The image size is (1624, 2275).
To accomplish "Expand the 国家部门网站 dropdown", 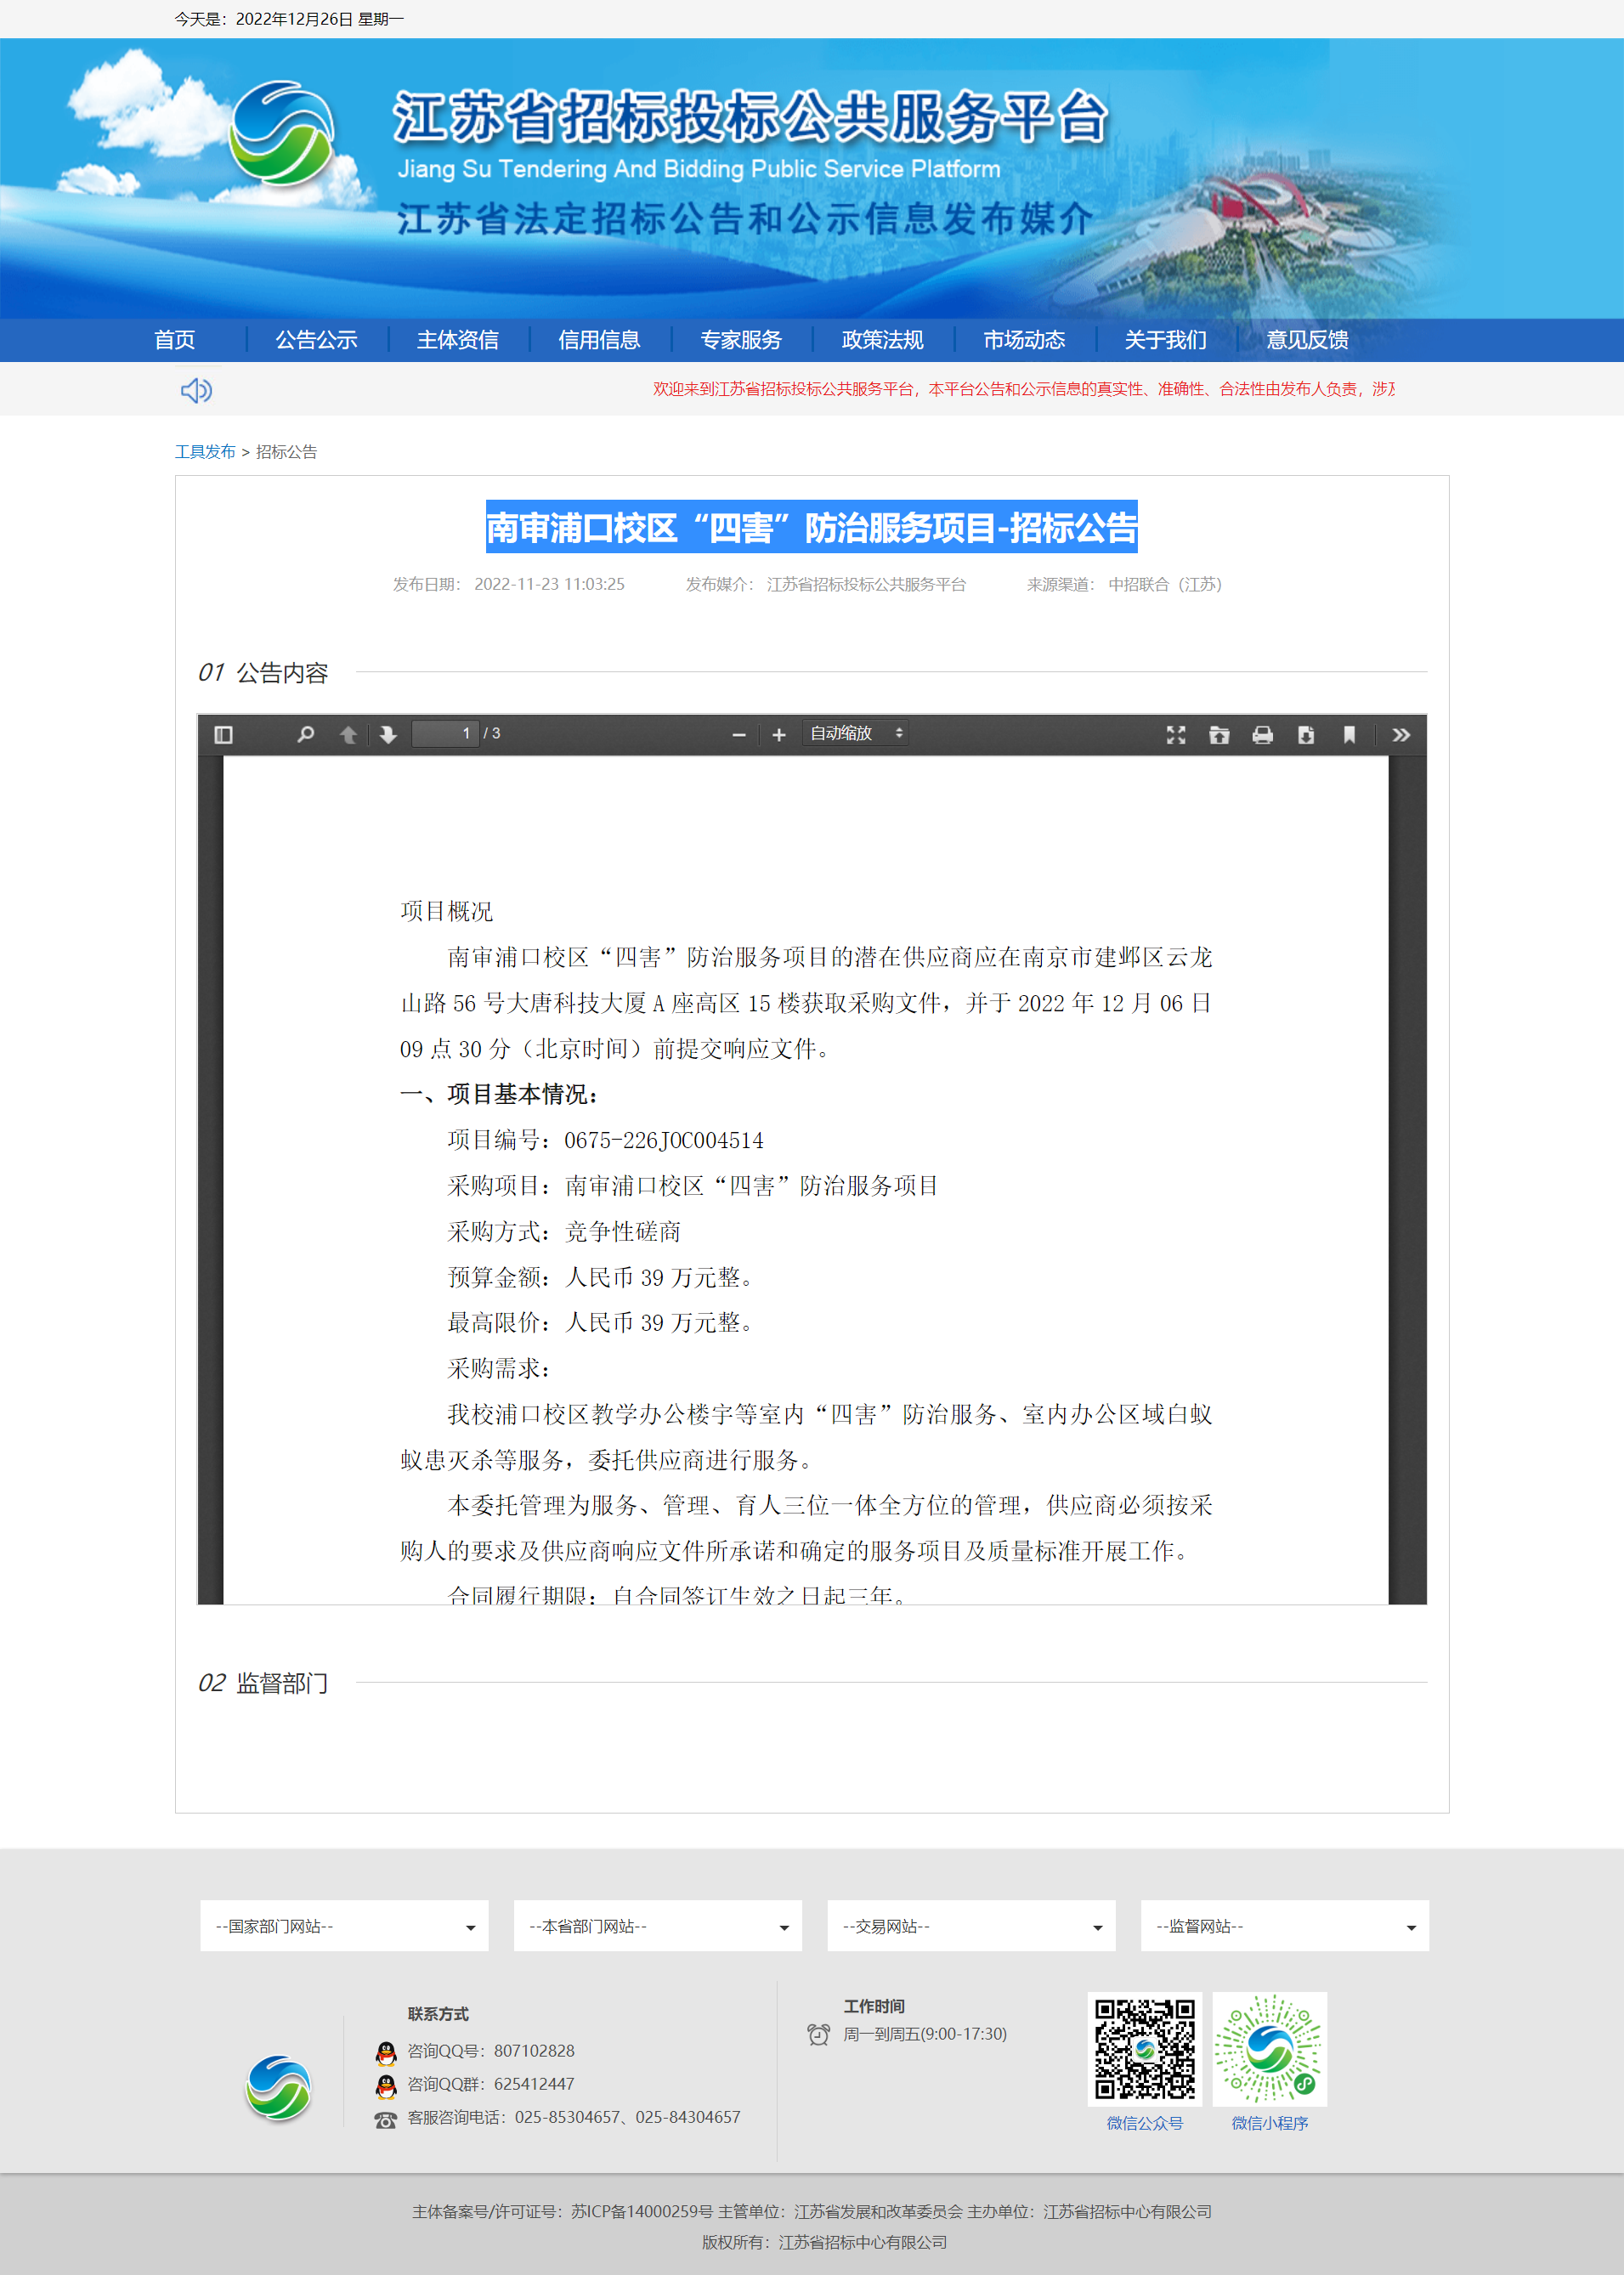I will click(x=344, y=1926).
